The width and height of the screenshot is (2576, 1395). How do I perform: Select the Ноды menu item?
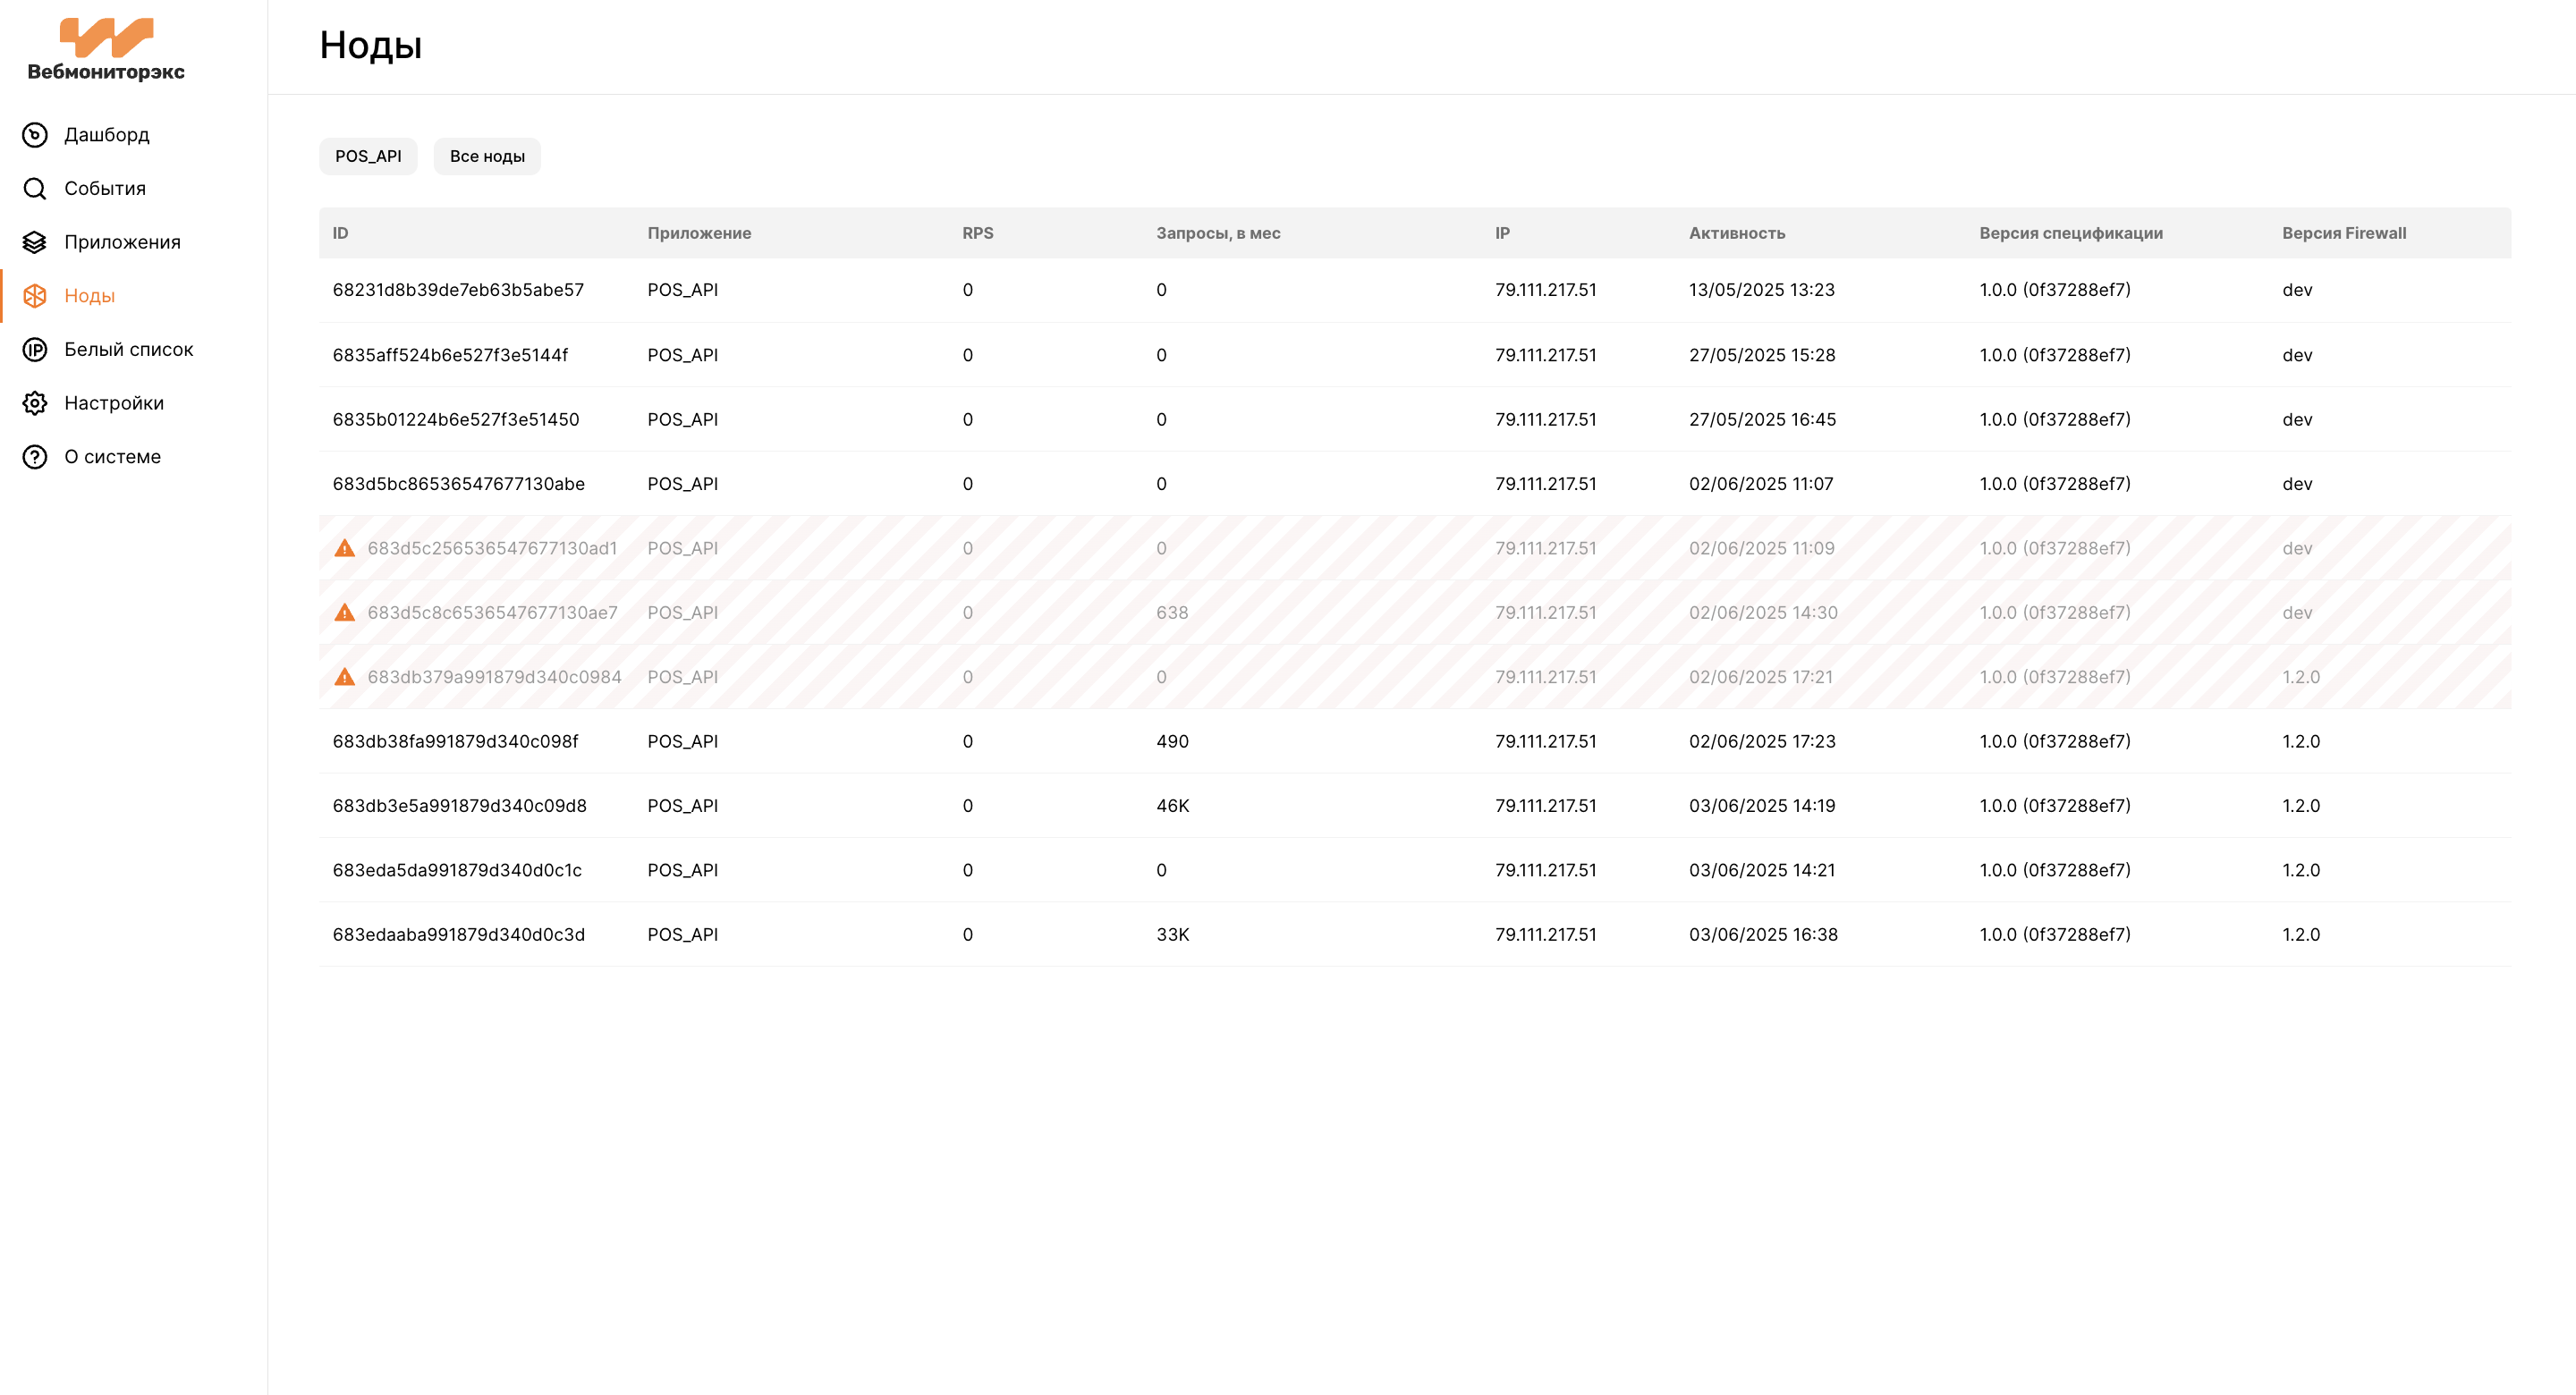click(89, 296)
